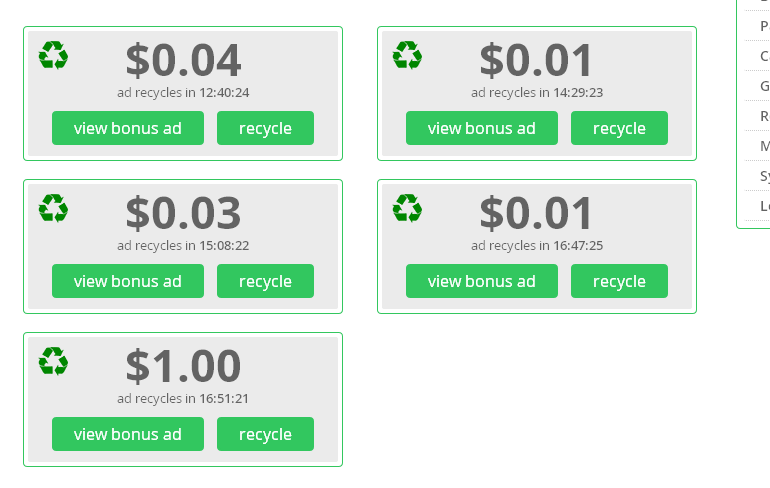
Task: Click recycle icon on the 16:47:25 card
Action: pyautogui.click(x=407, y=208)
